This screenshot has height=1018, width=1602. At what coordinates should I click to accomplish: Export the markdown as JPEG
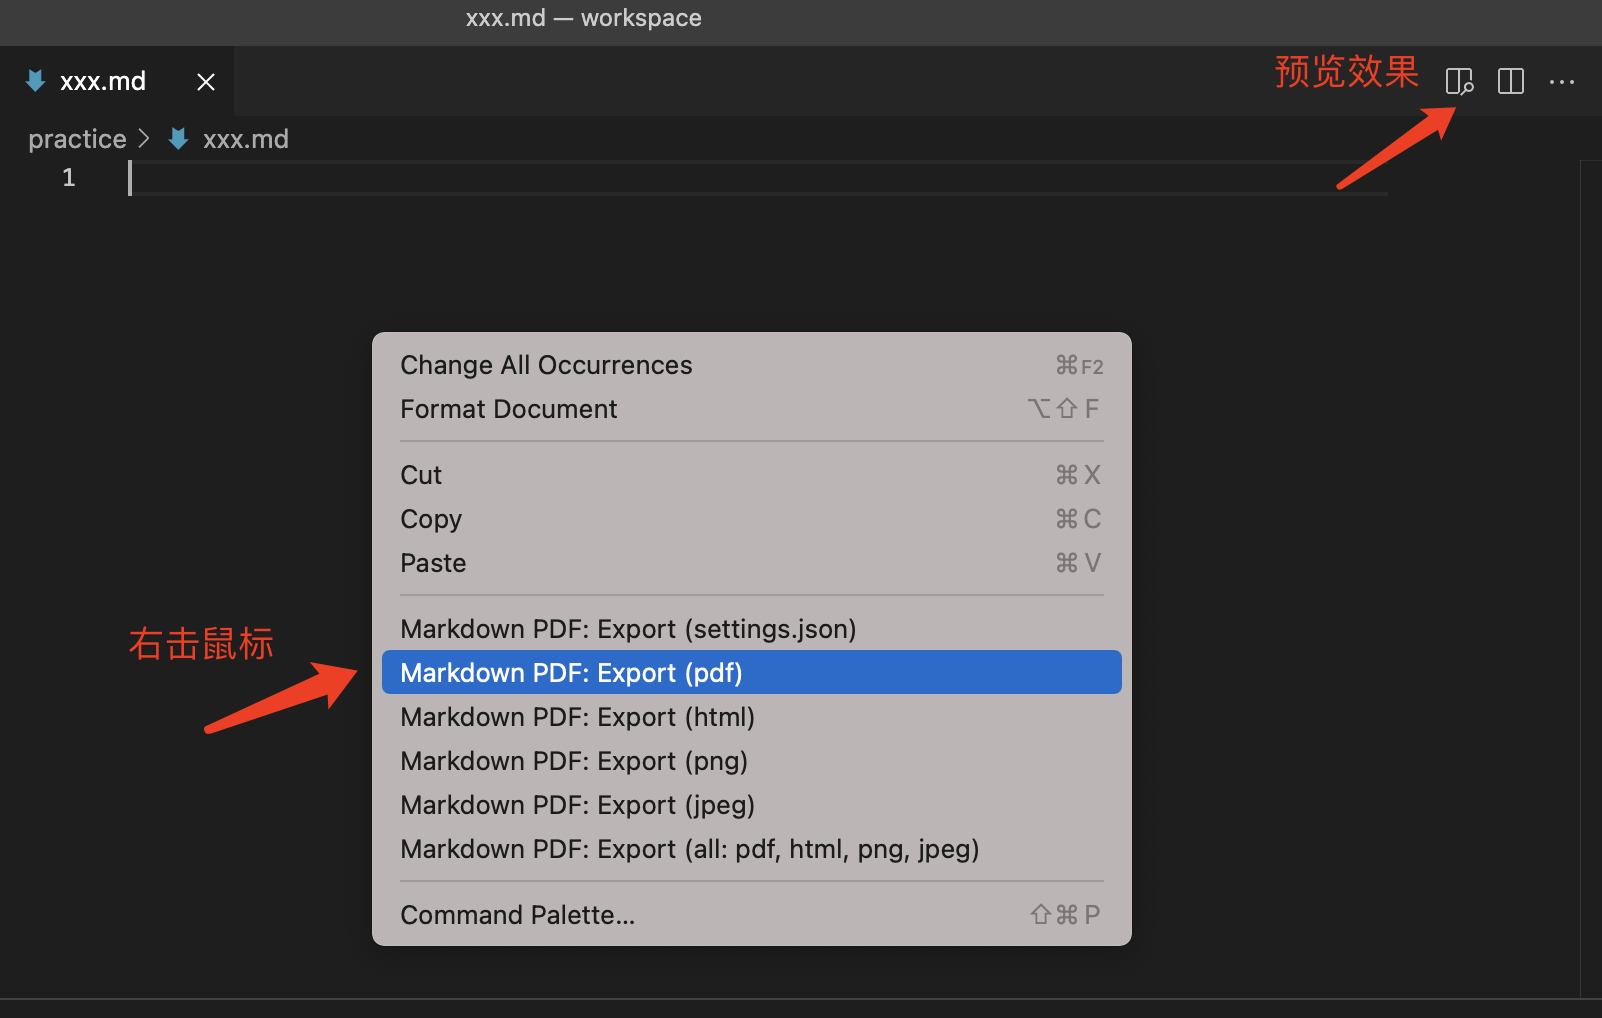pos(577,804)
